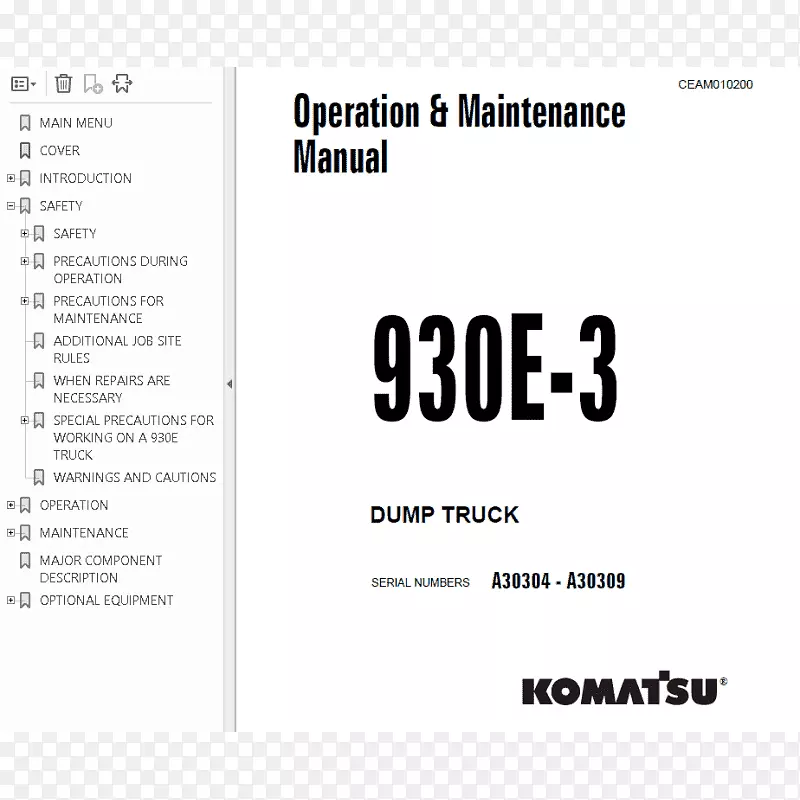Jump to WHEN REPAIRS ARE NECESSARY
This screenshot has height=800, width=800.
tap(112, 389)
